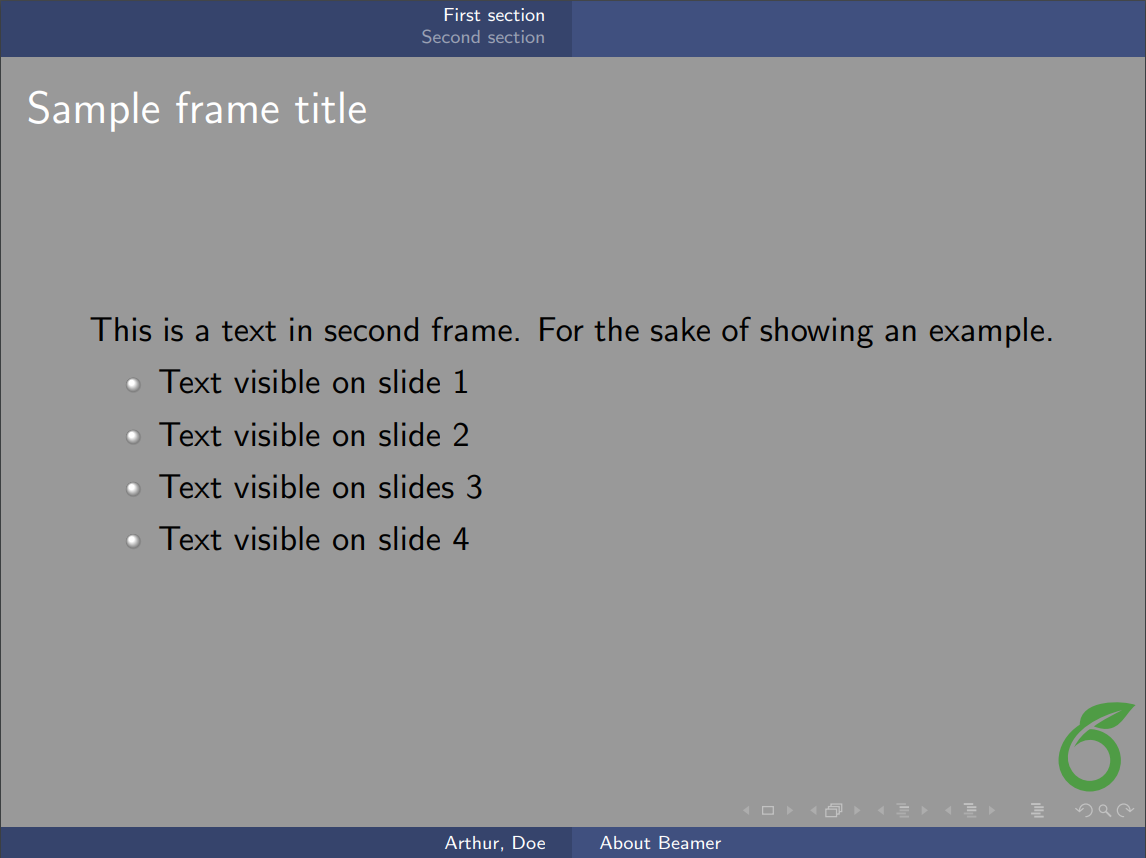Click the next section arrow
This screenshot has width=1146, height=858.
(x=992, y=810)
